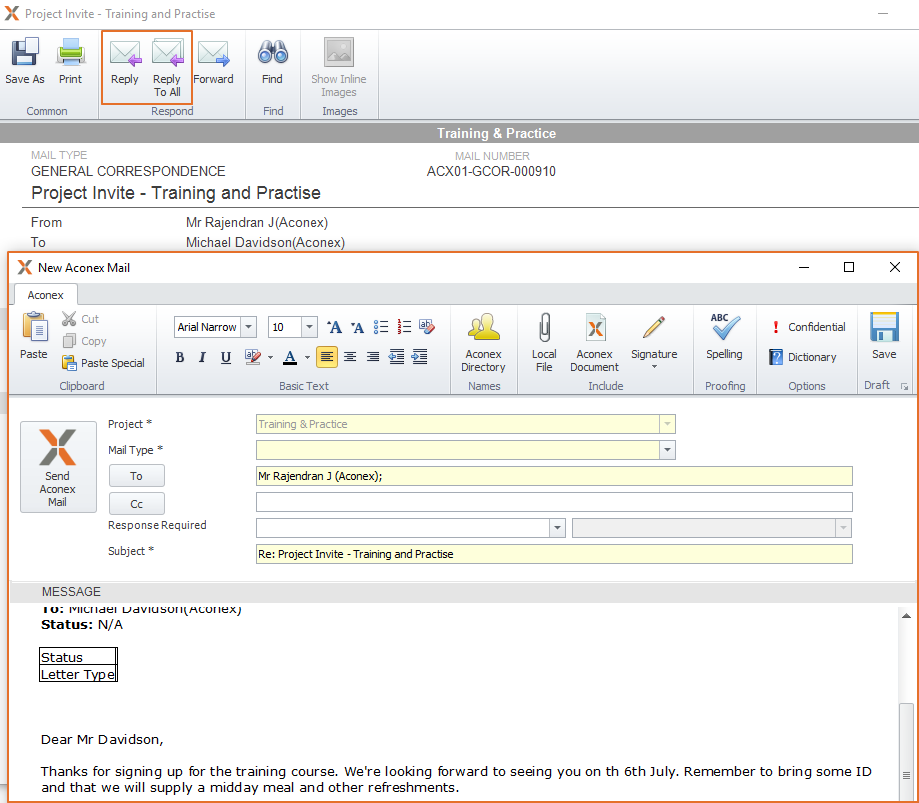Insert a bulleted list
919x803 pixels.
pyautogui.click(x=381, y=326)
